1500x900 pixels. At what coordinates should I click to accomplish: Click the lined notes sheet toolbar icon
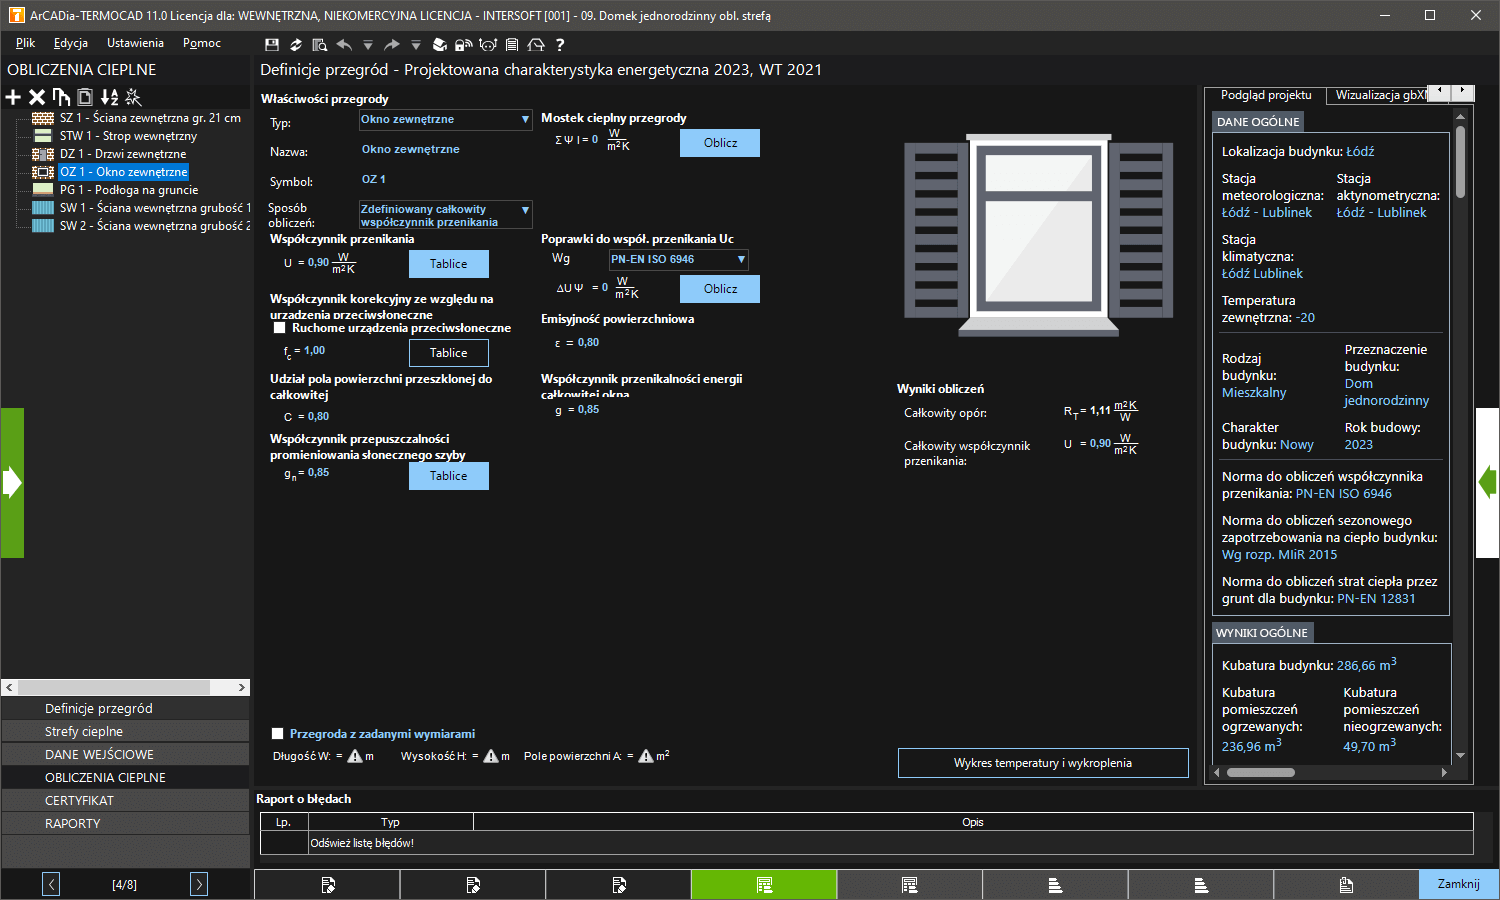tap(512, 45)
